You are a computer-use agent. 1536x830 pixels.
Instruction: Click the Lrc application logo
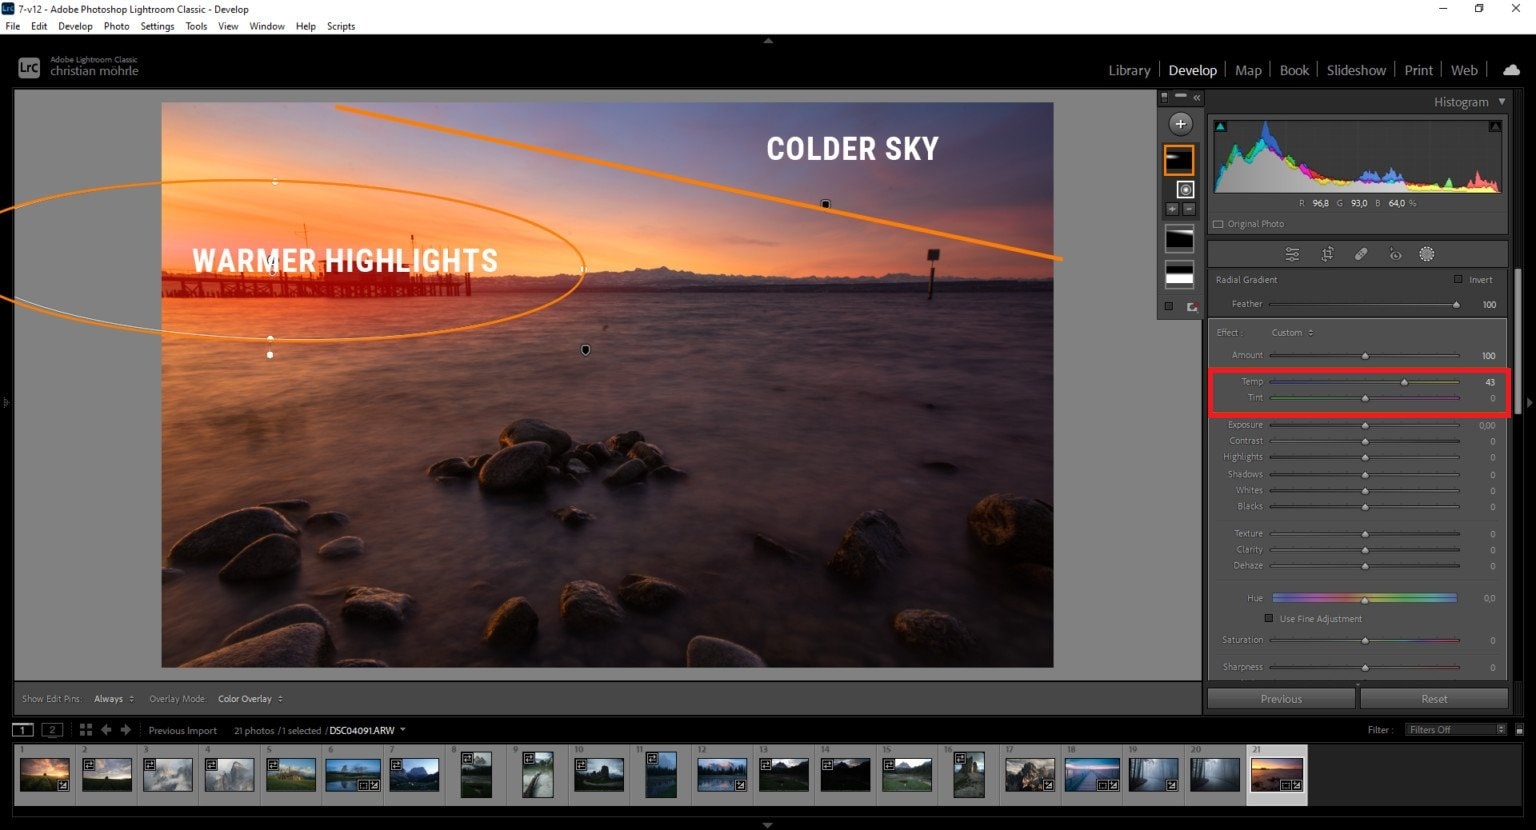[29, 69]
